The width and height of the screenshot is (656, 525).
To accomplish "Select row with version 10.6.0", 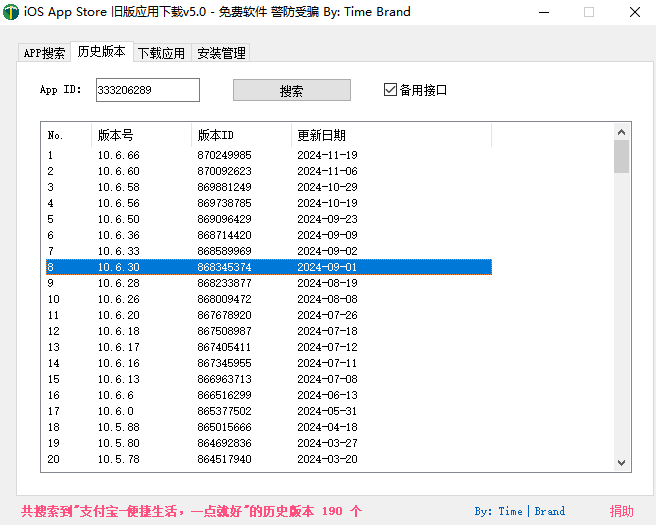I will click(x=269, y=411).
